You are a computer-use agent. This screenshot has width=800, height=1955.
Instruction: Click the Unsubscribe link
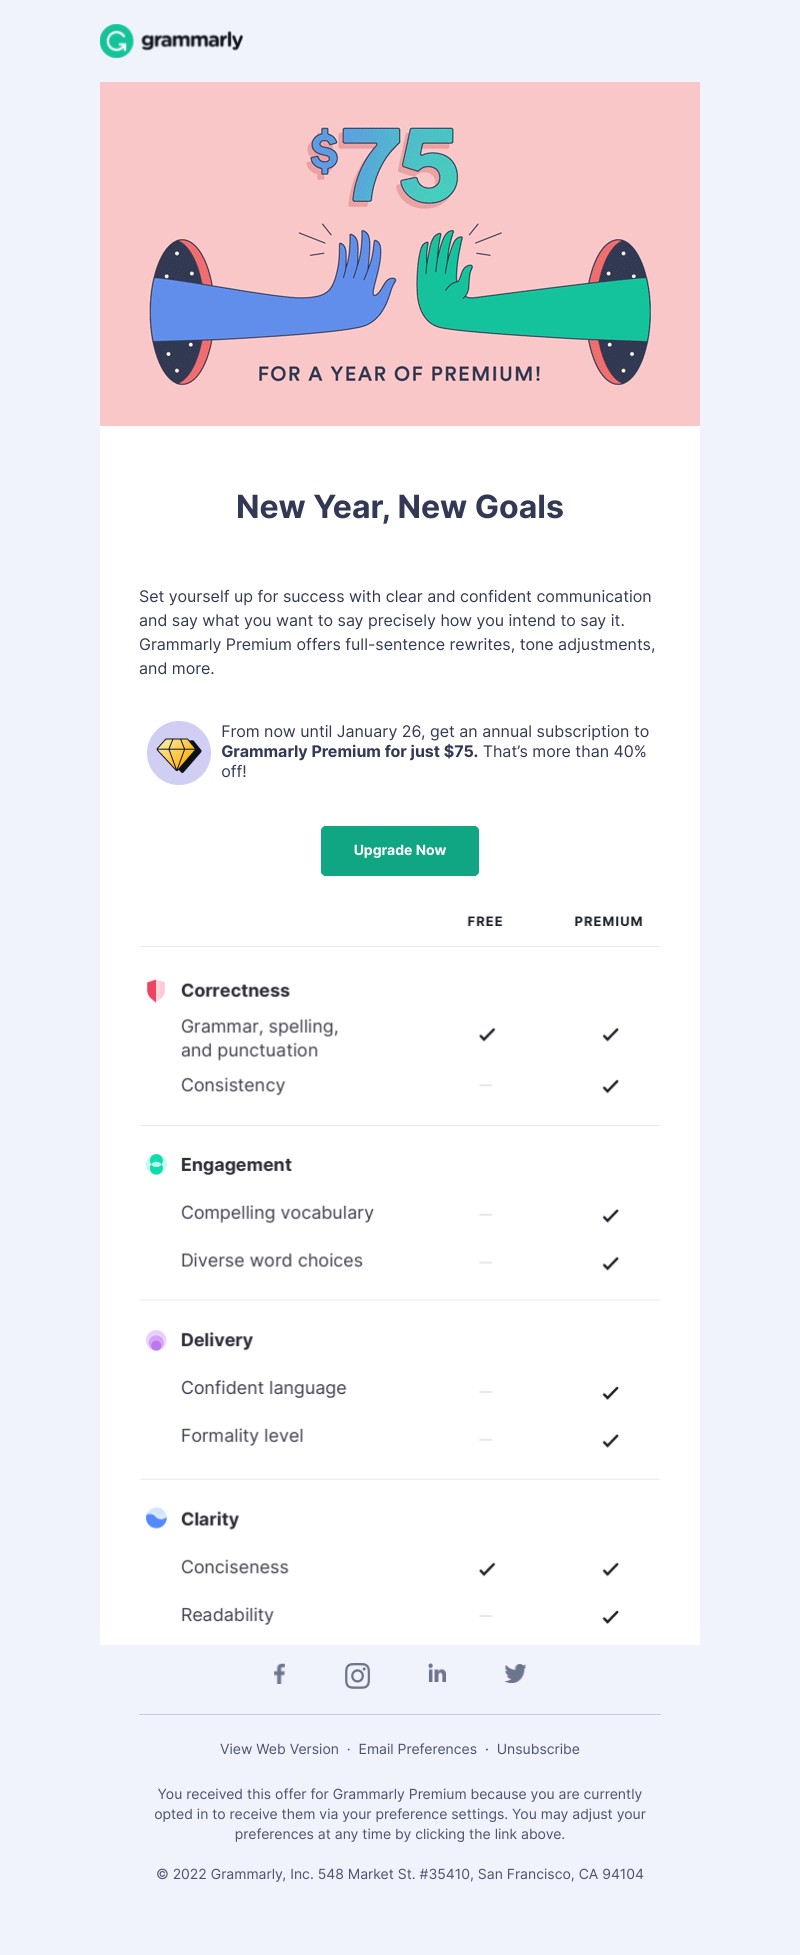[x=538, y=1749]
